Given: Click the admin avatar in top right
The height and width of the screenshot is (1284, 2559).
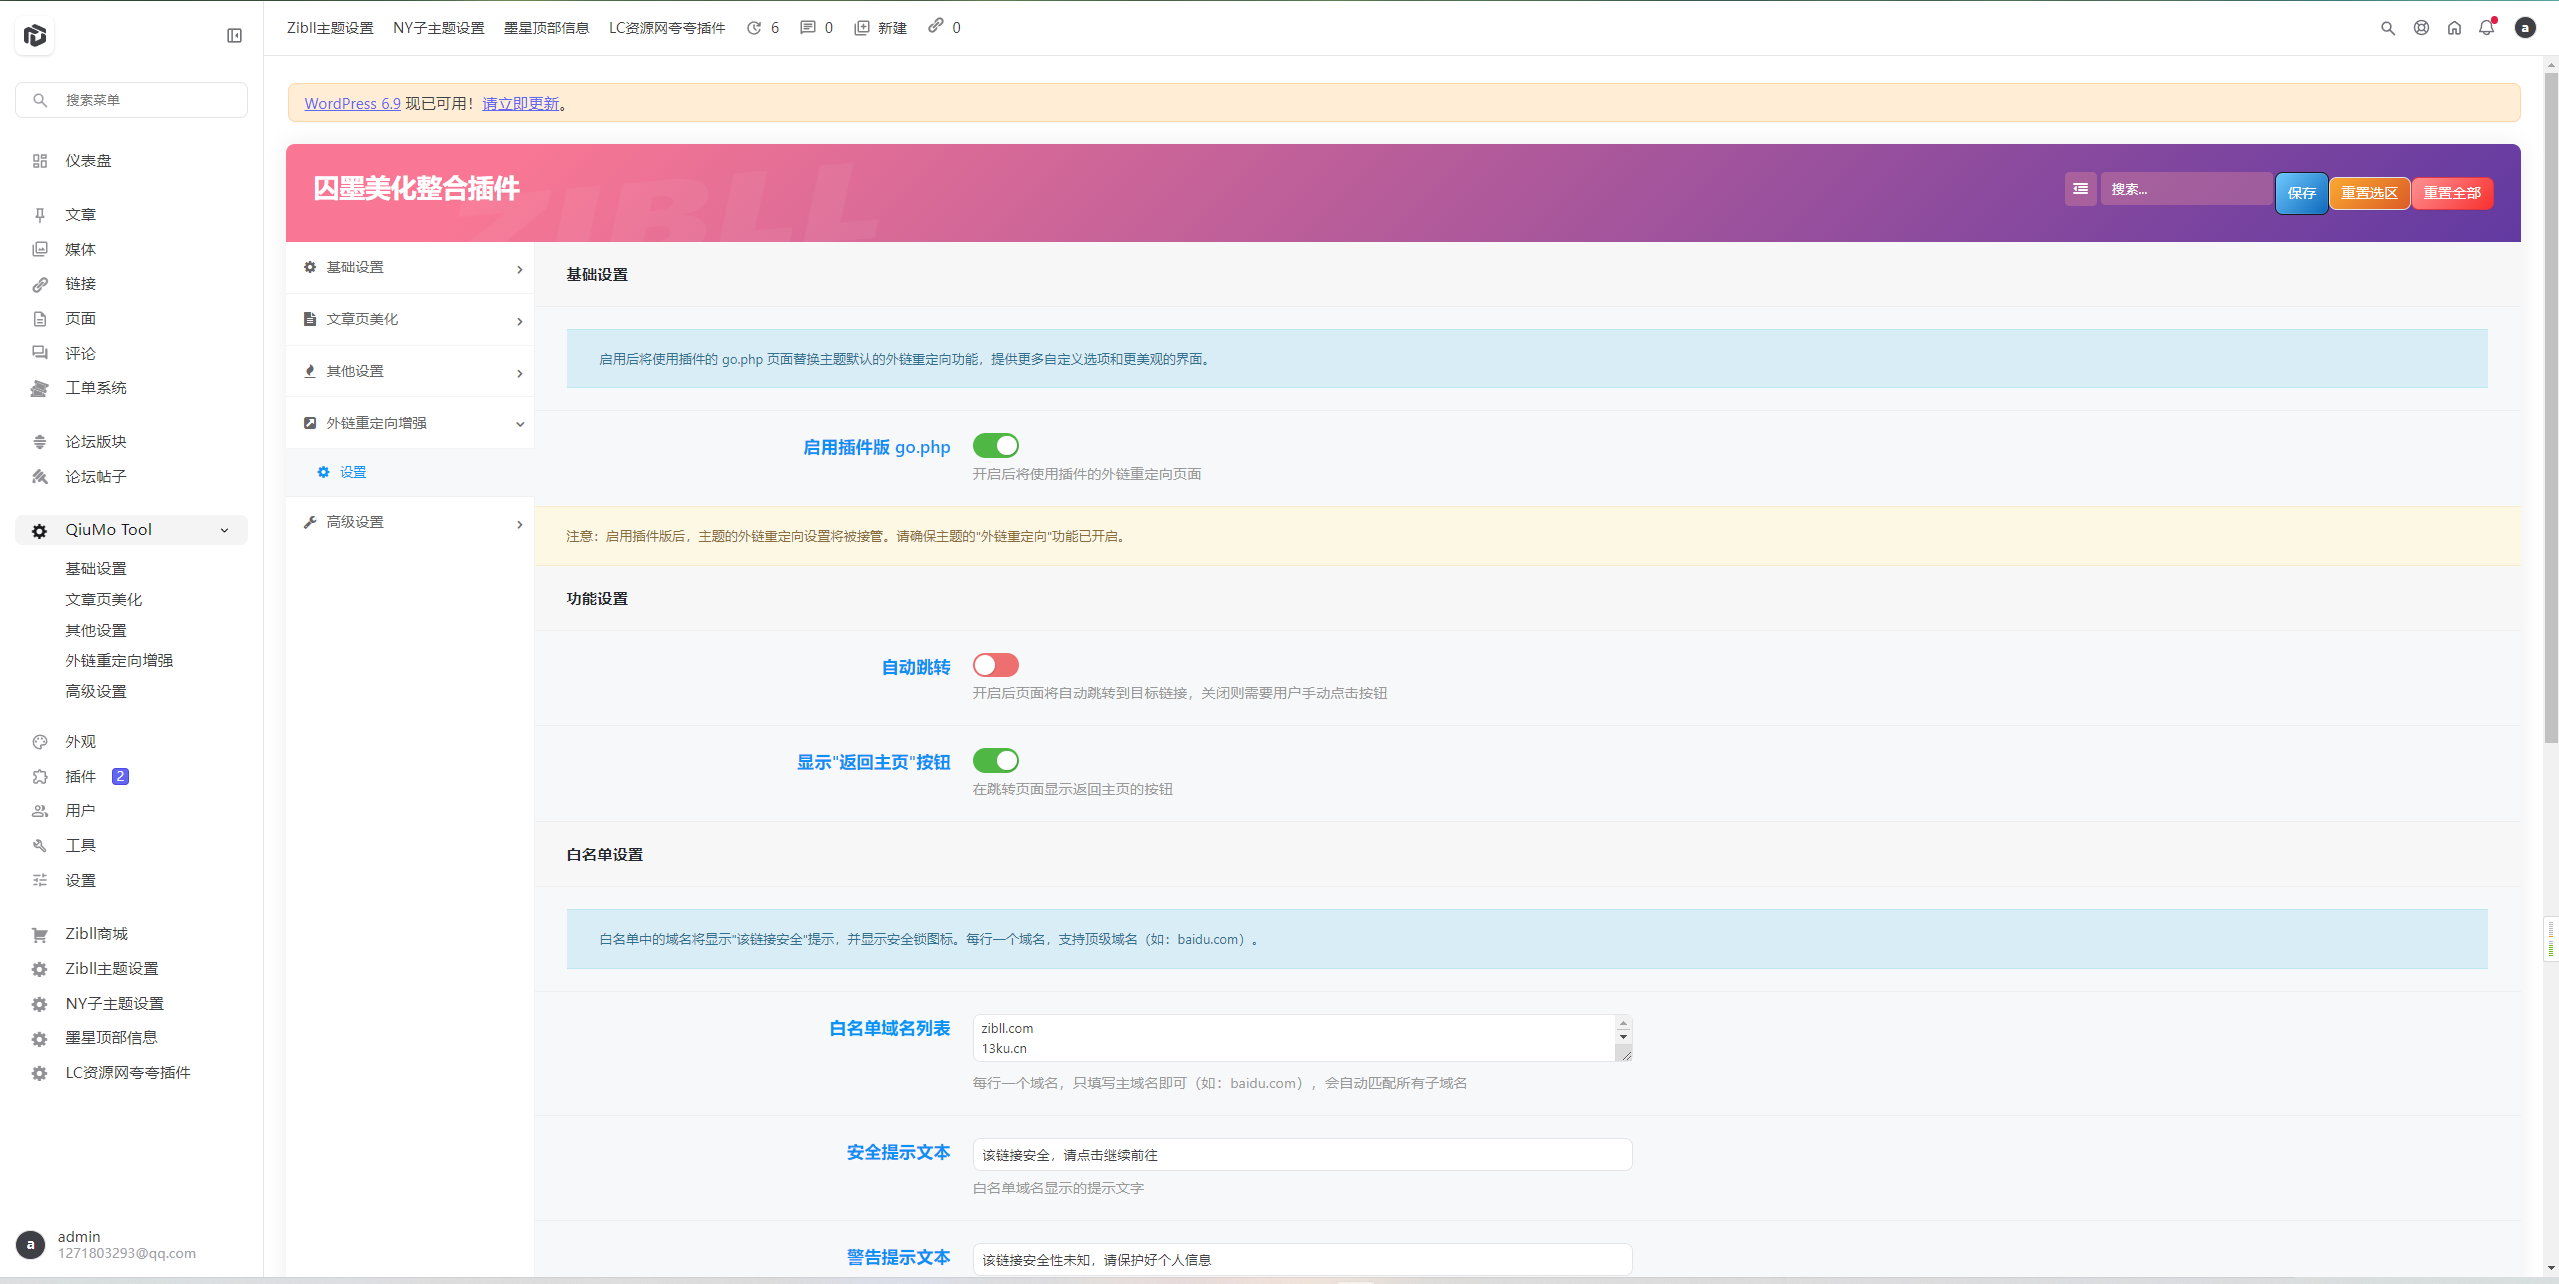Looking at the screenshot, I should click(x=2524, y=28).
